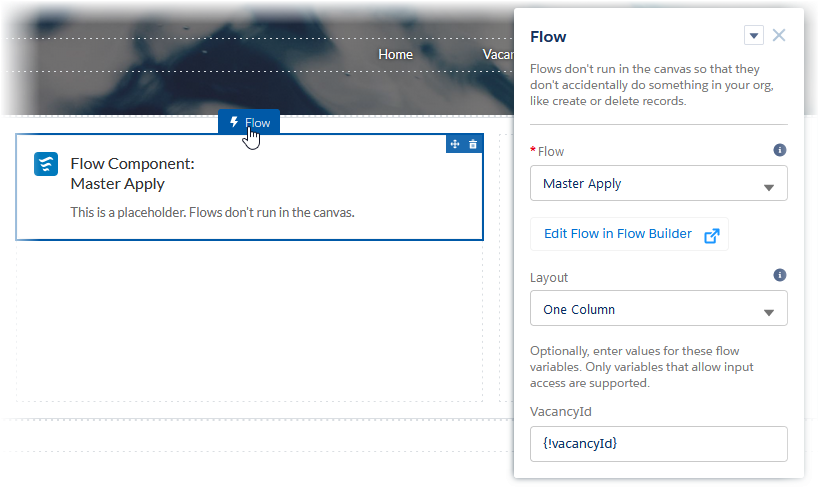Click info icon beside the Layout label

pos(780,275)
